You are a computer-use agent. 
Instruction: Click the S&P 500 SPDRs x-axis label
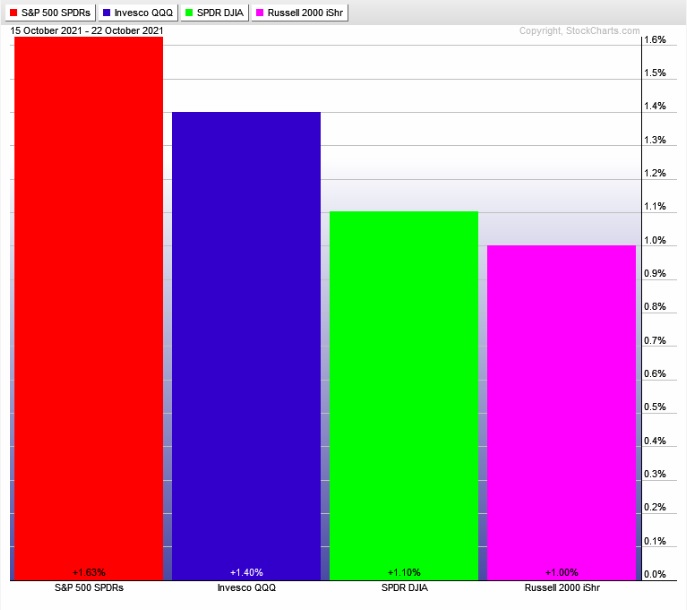tap(89, 588)
